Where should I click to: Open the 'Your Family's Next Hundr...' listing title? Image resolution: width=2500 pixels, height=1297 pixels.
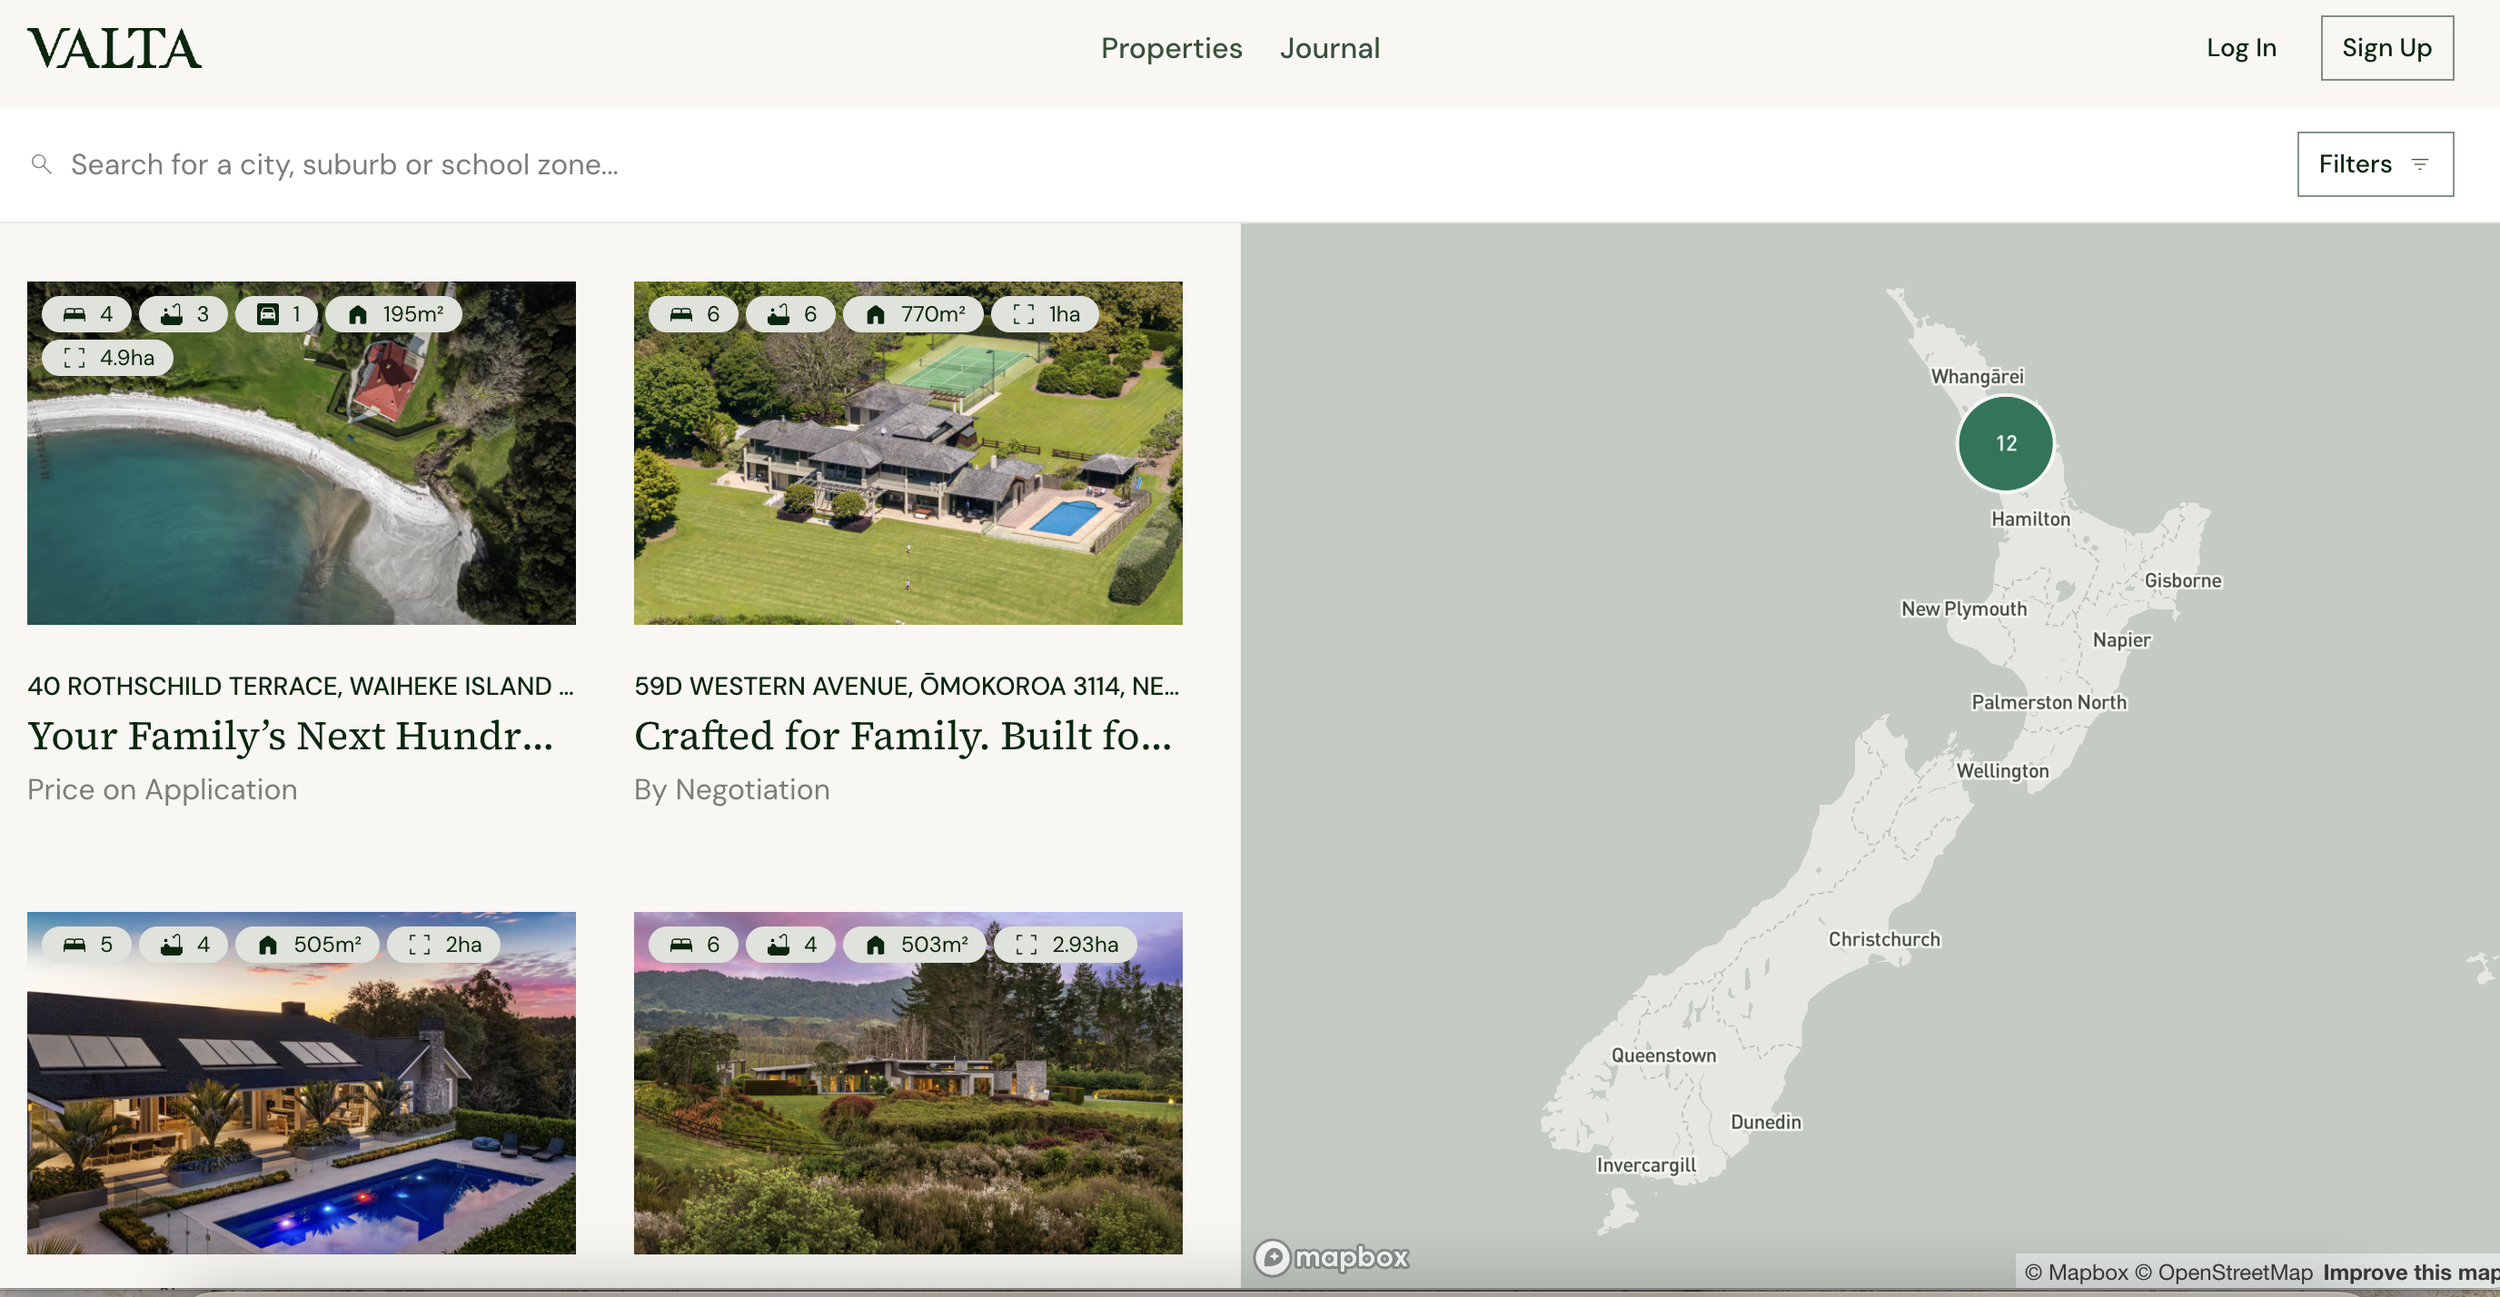[290, 736]
